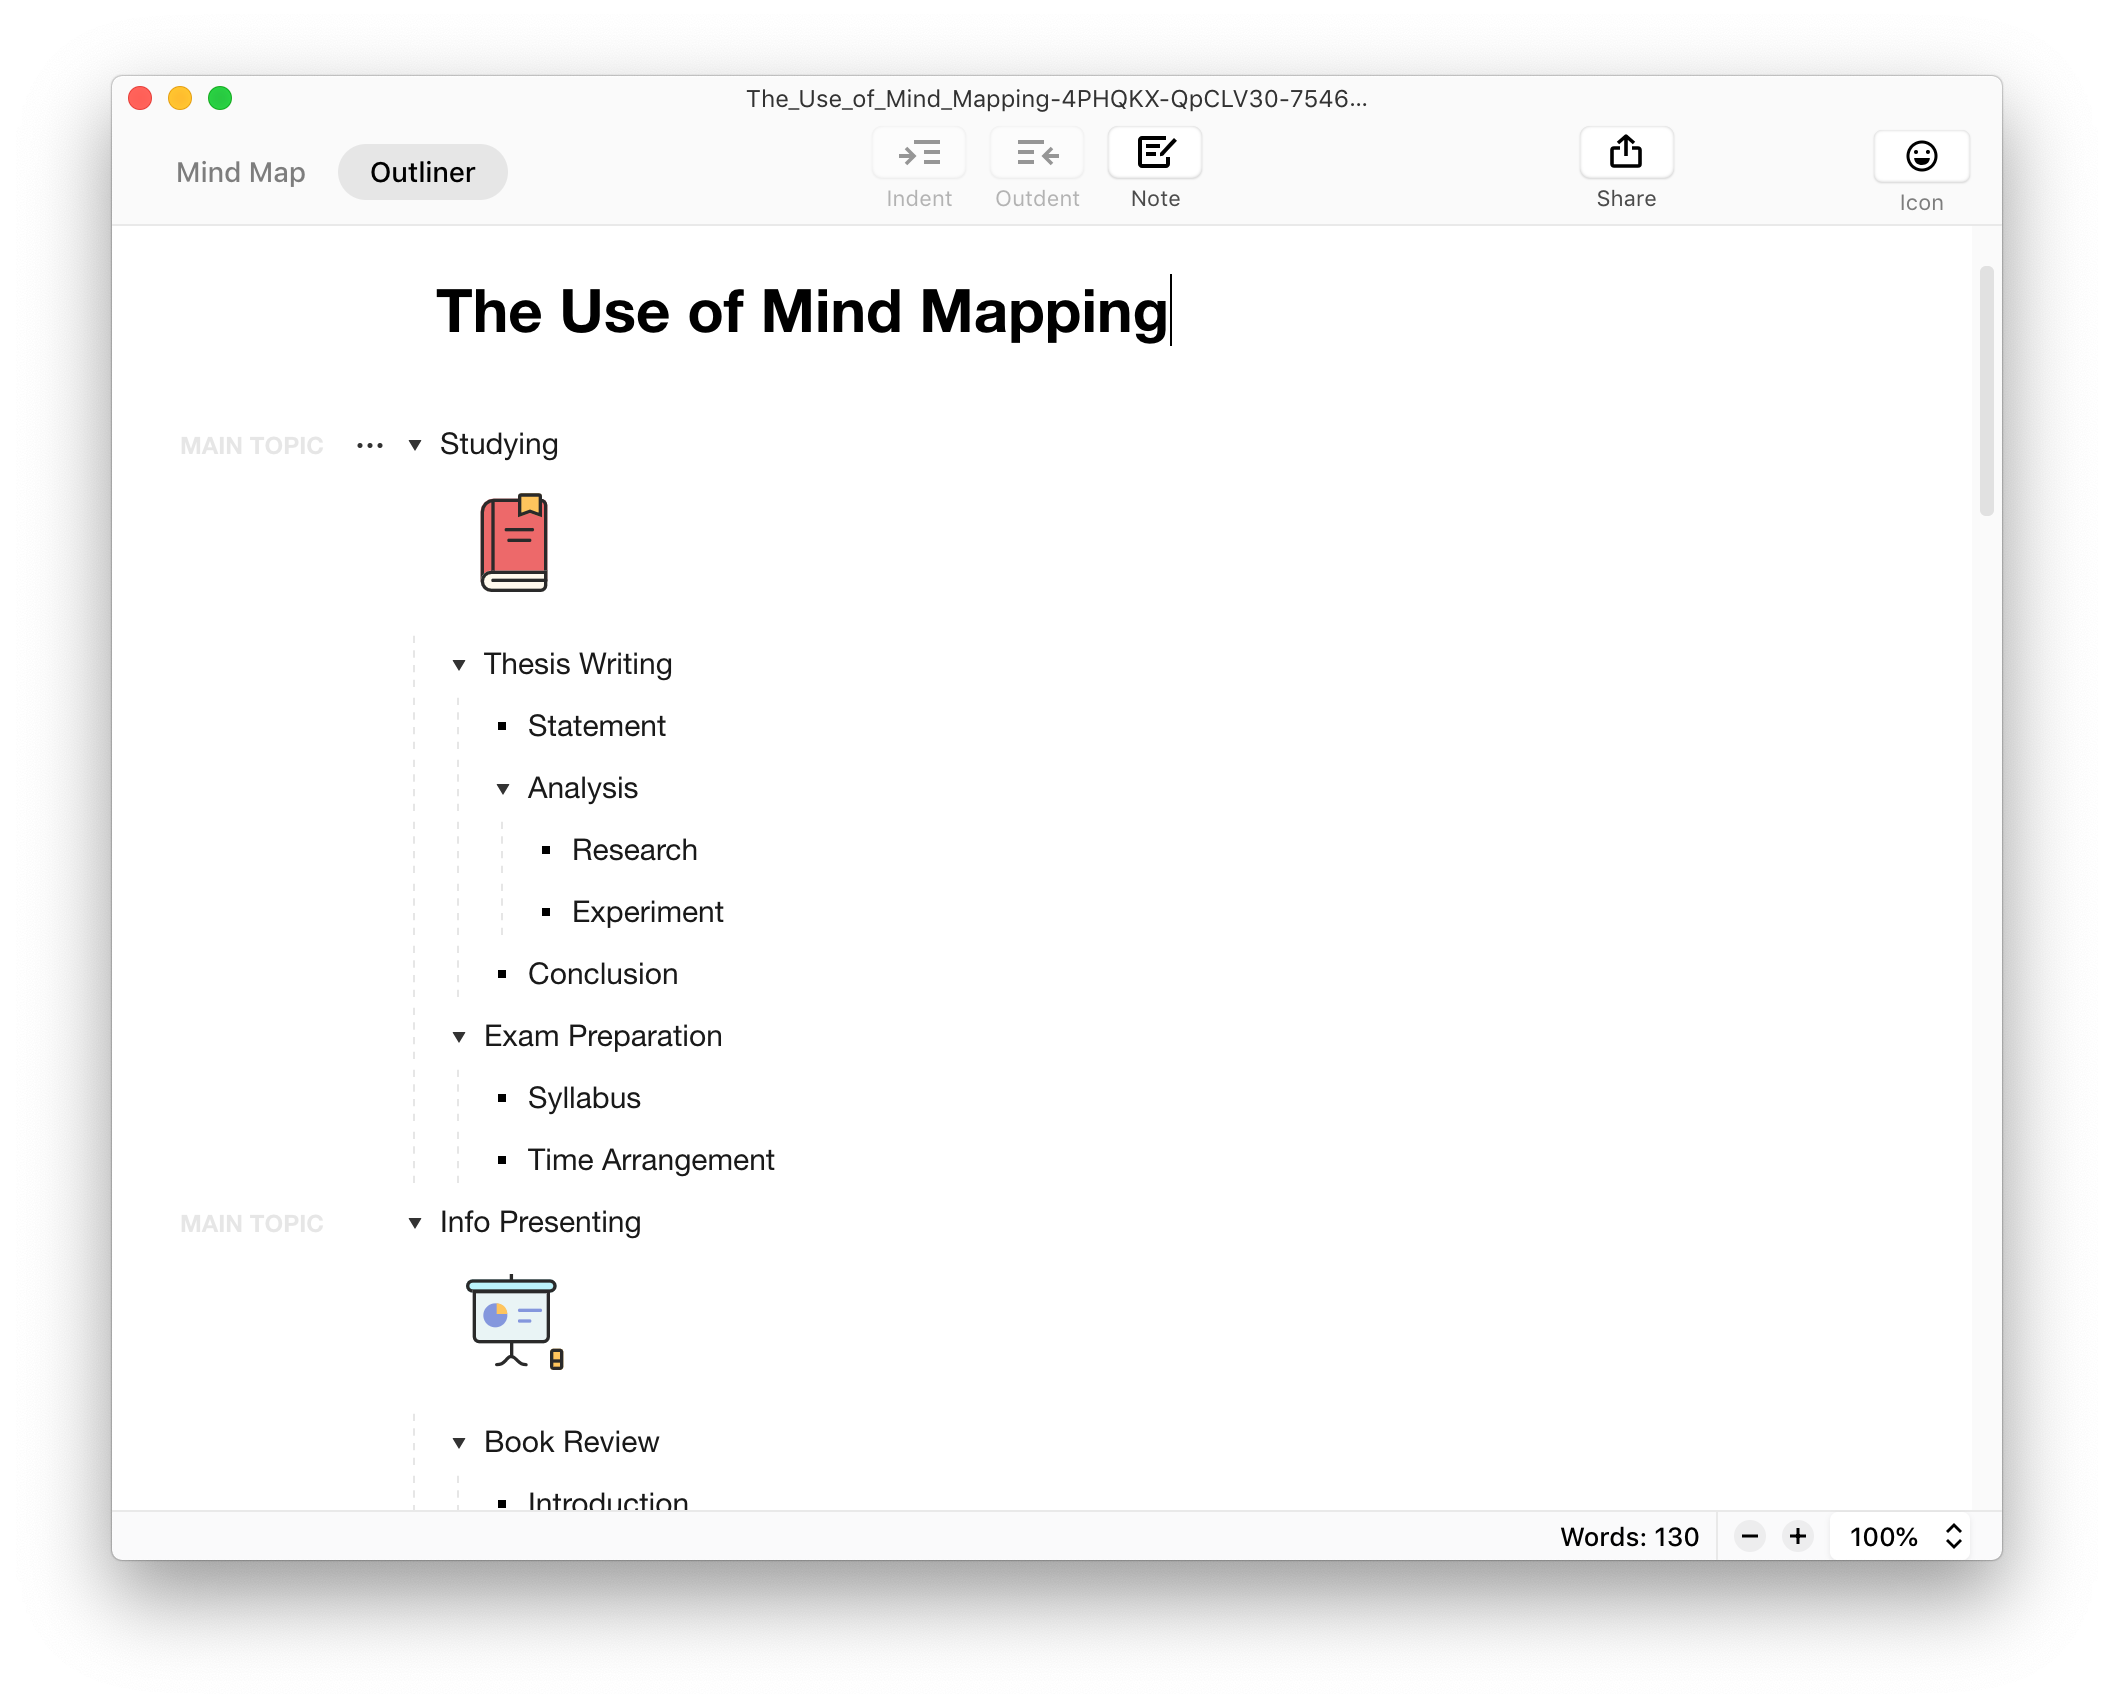Zoom in with the plus button
The height and width of the screenshot is (1708, 2114).
pyautogui.click(x=1798, y=1536)
